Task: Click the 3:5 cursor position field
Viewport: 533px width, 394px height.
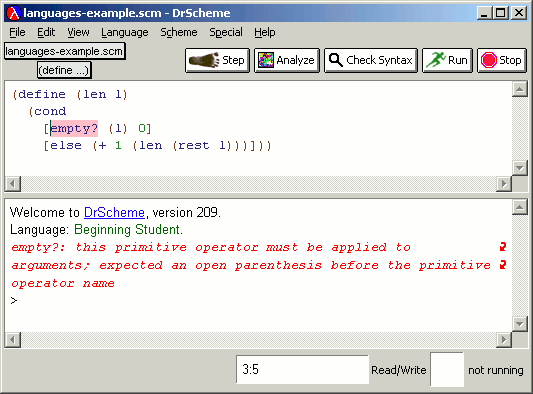Action: click(x=303, y=370)
